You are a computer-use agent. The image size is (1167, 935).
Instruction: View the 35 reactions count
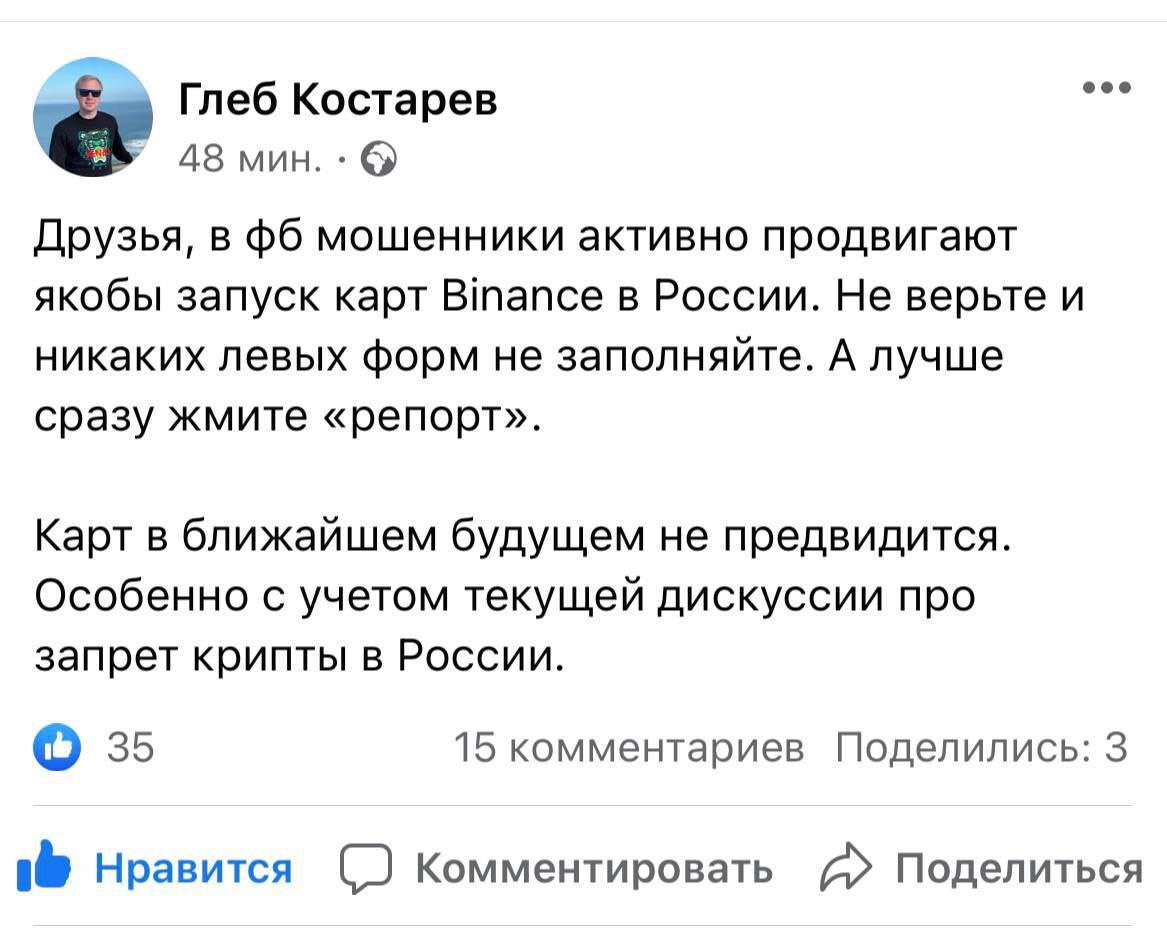[130, 747]
